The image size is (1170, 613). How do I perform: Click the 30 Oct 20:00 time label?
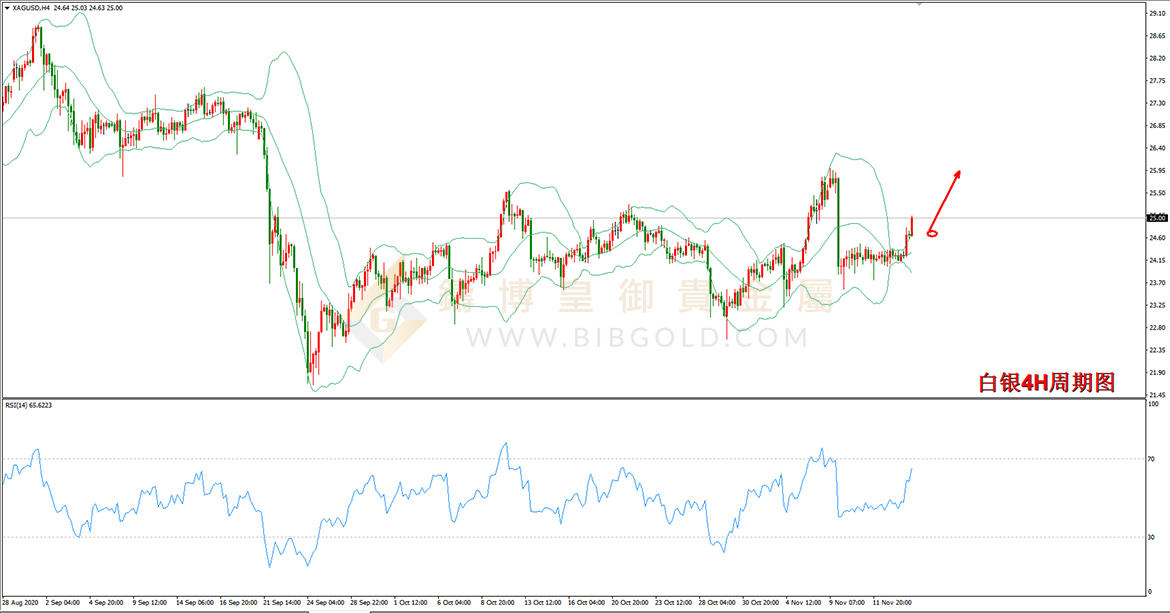click(x=761, y=602)
